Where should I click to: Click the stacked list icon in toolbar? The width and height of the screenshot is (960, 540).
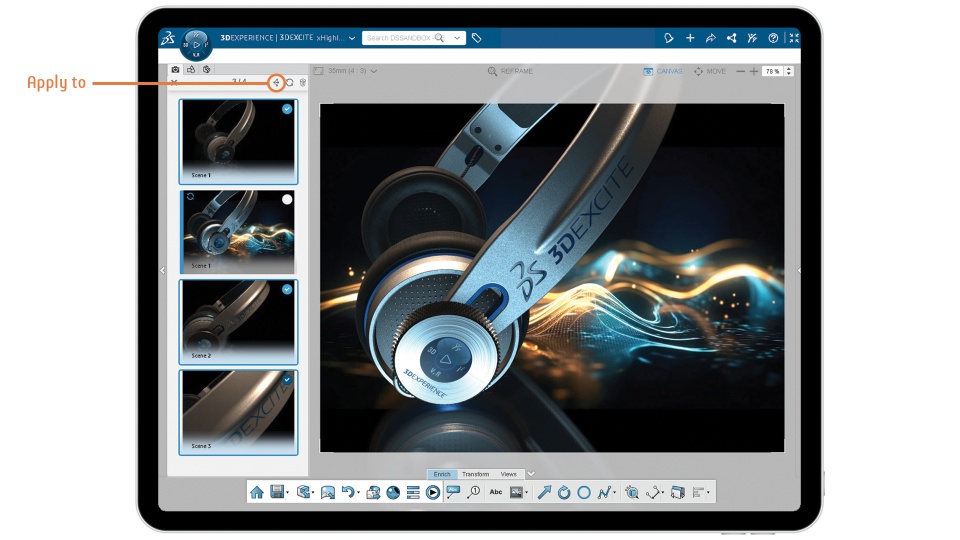413,492
